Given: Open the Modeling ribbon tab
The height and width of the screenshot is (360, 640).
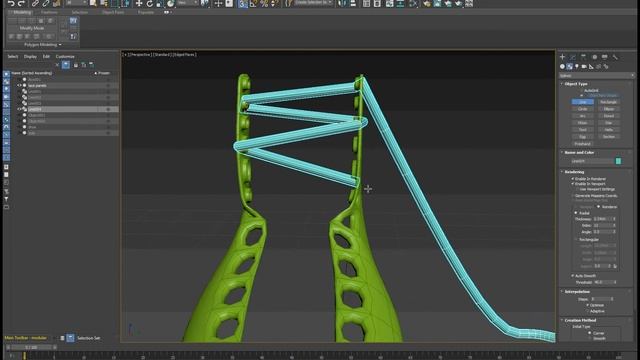Looking at the screenshot, I should (x=22, y=12).
